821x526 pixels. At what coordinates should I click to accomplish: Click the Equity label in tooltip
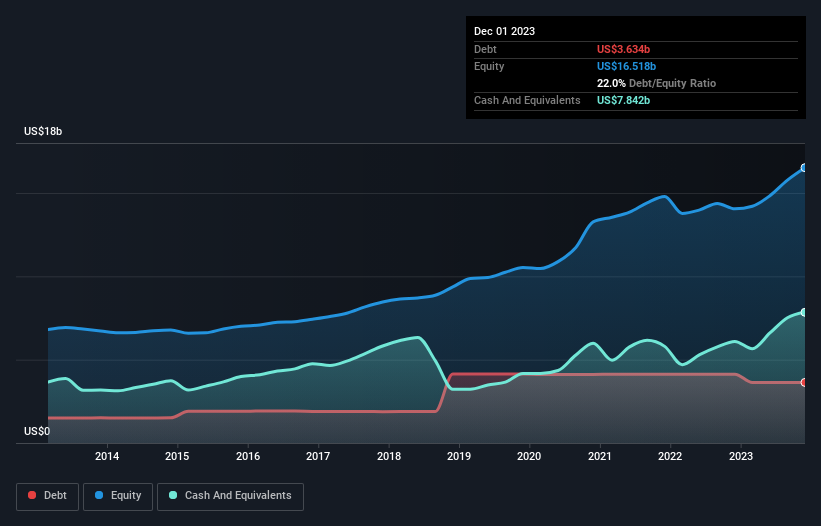point(489,66)
